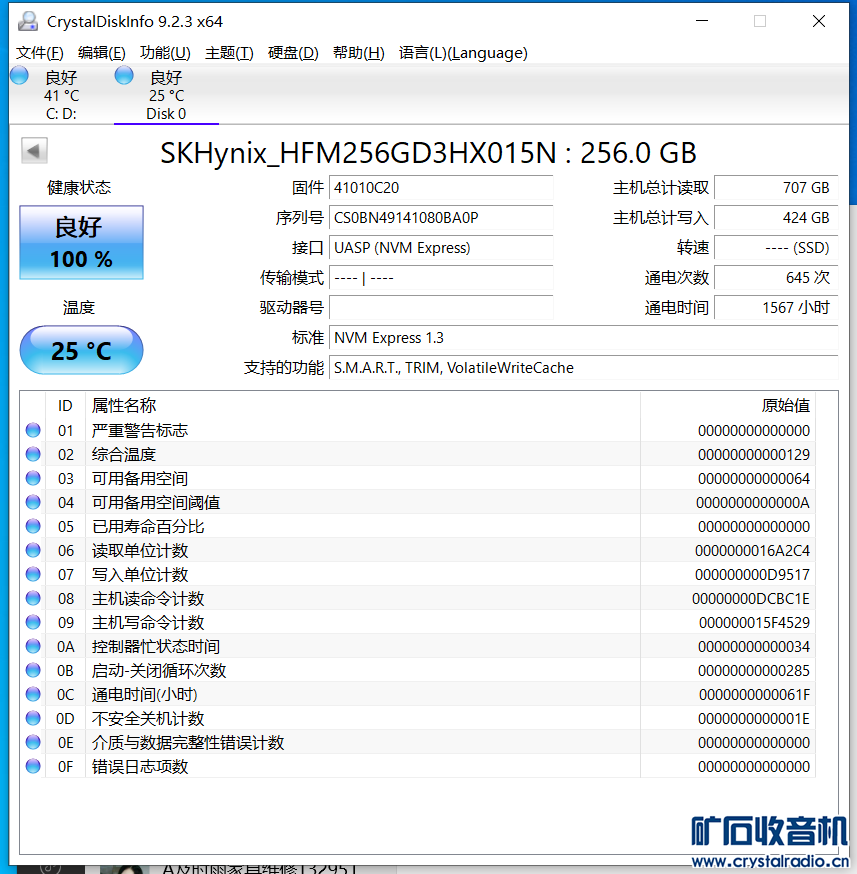Expand the 硬盘(D) menu
Viewport: 857px width, 874px height.
pos(293,53)
